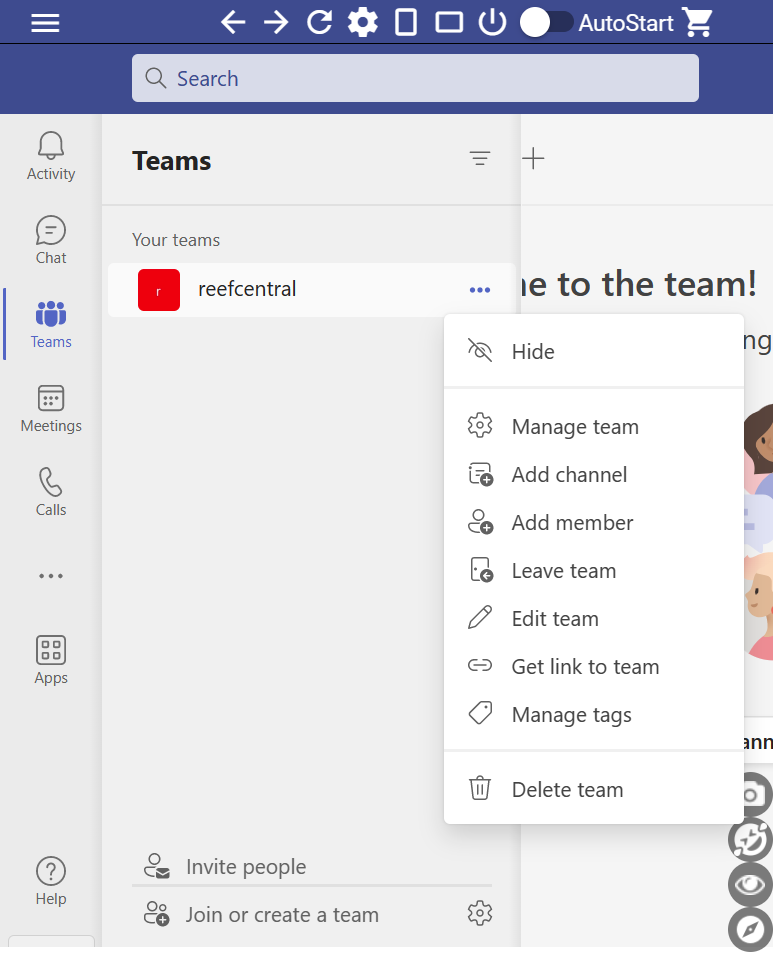Expand more apps ellipsis in sidebar
Image resolution: width=773 pixels, height=953 pixels.
point(51,576)
